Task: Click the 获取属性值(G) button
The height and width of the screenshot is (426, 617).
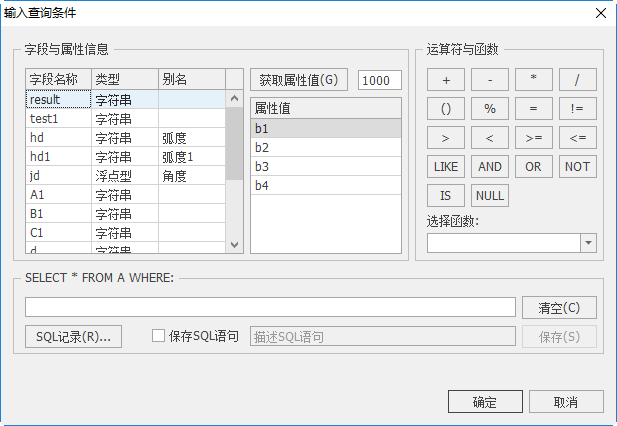Action: [299, 80]
